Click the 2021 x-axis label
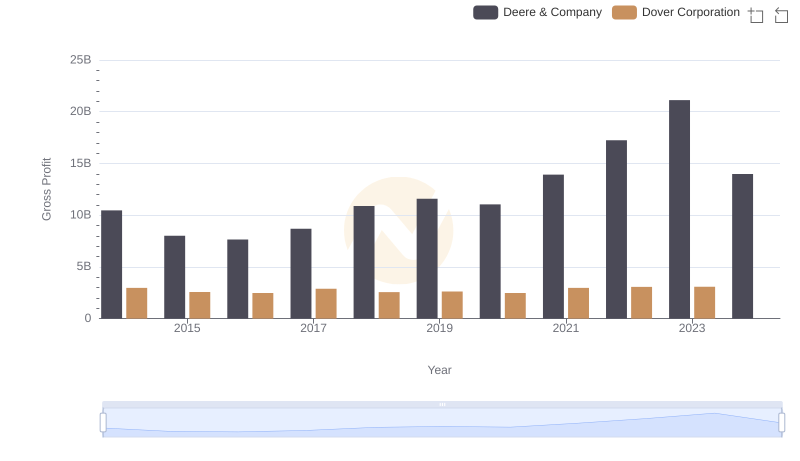This screenshot has height=461, width=800. 566,328
